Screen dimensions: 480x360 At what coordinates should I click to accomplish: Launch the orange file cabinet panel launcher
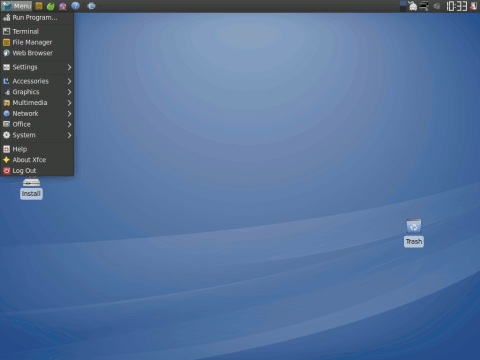pos(39,6)
